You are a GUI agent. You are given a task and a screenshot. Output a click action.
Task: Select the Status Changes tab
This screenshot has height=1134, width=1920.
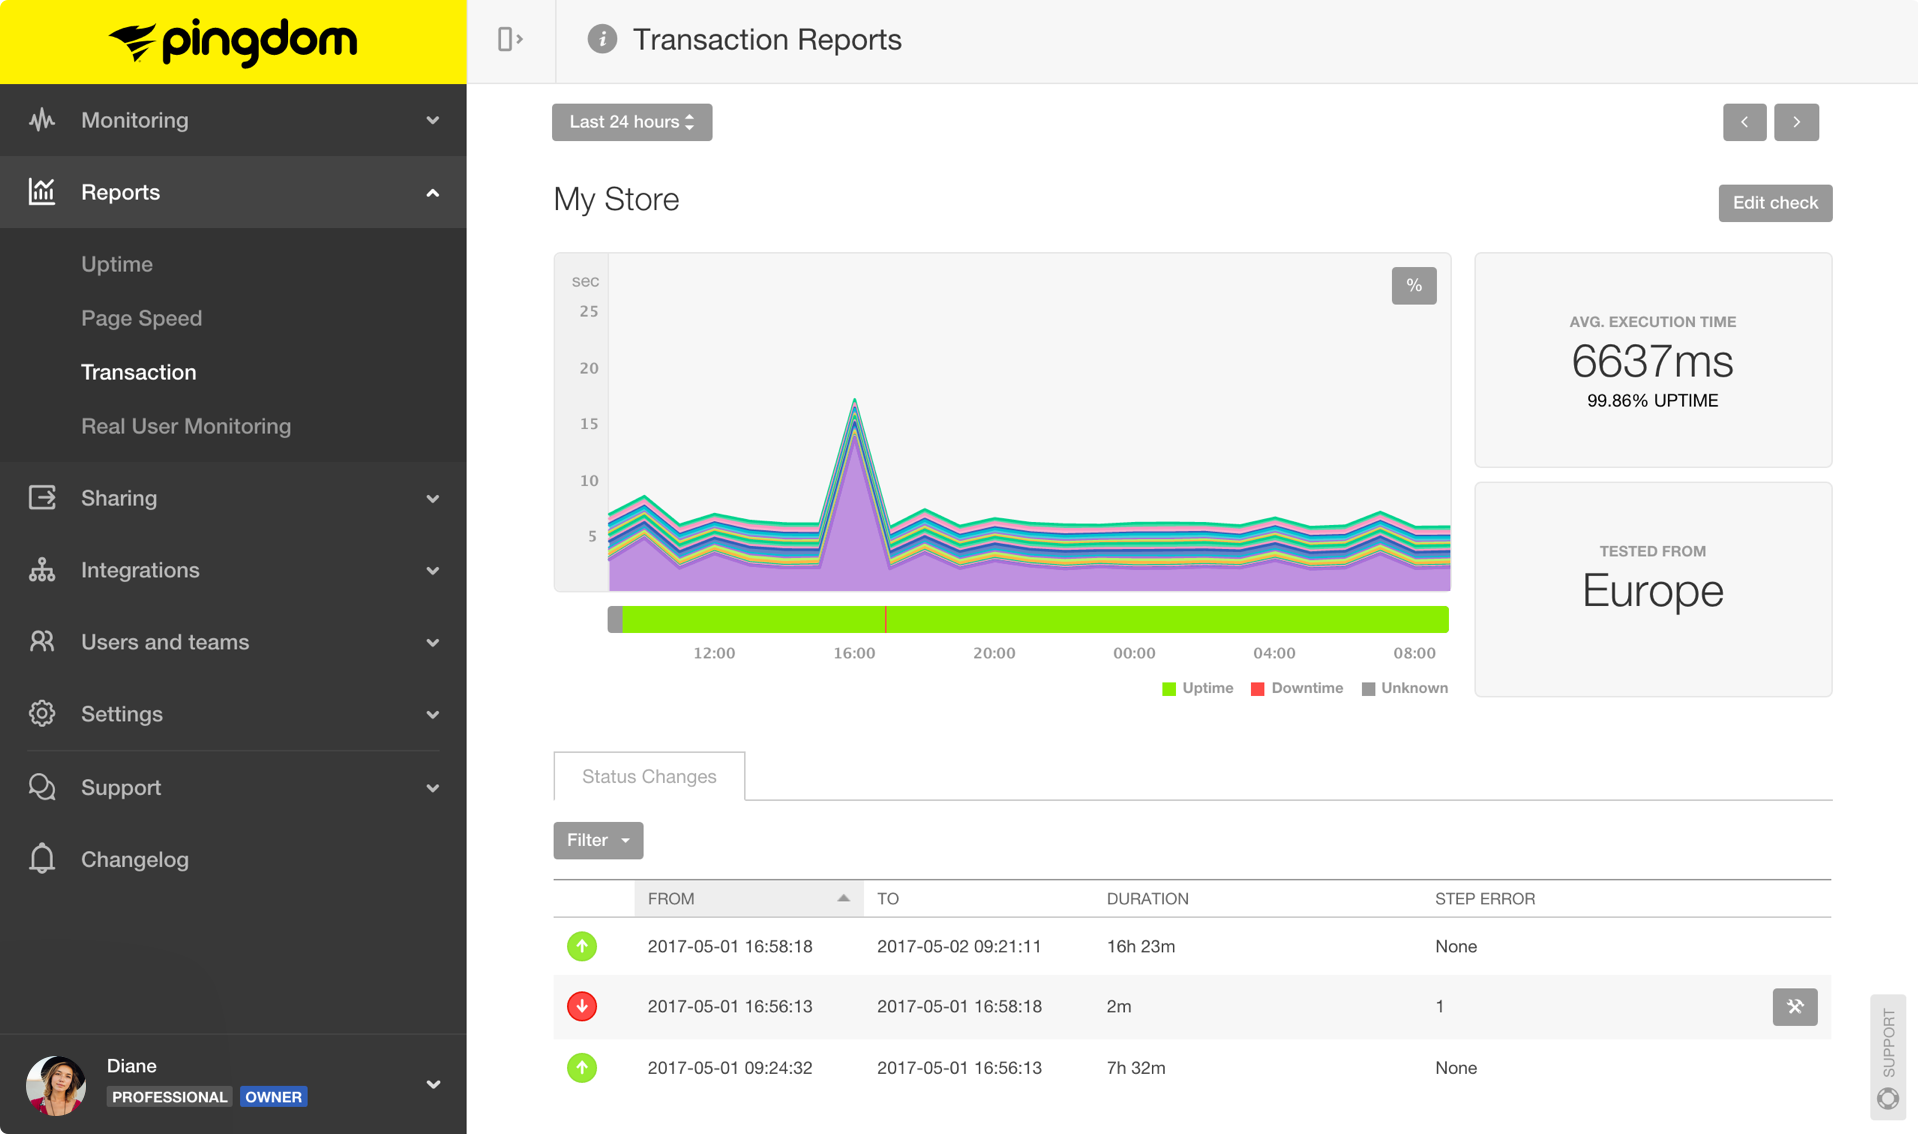pos(649,776)
